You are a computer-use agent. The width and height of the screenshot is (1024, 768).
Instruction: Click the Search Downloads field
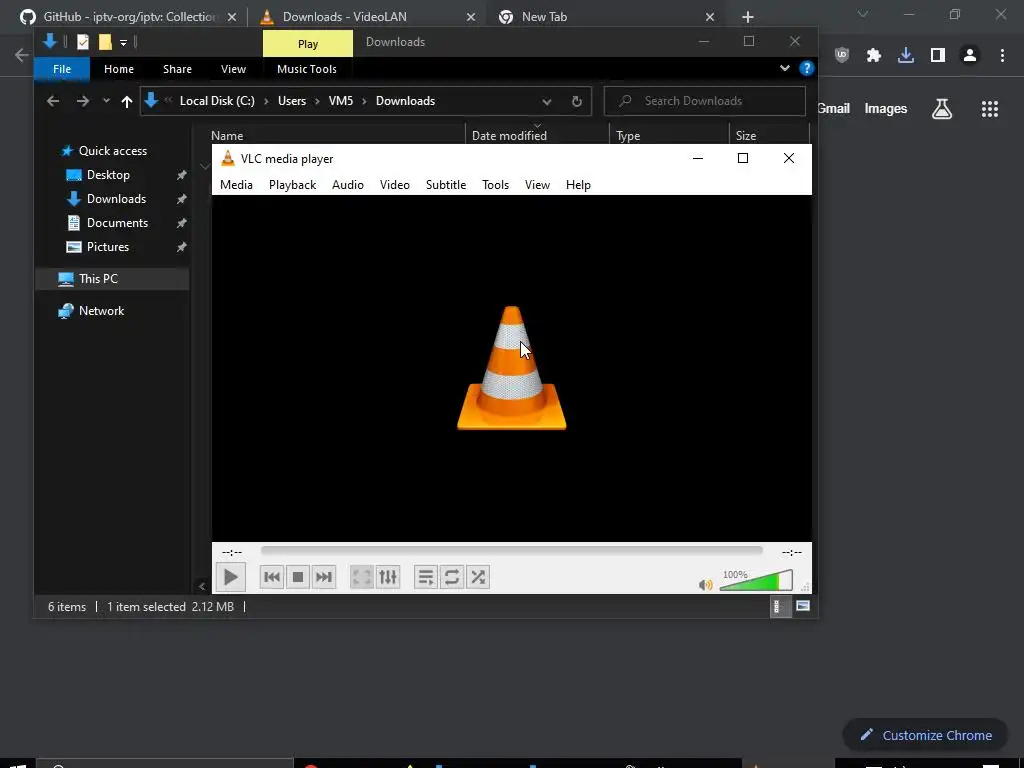pyautogui.click(x=705, y=101)
